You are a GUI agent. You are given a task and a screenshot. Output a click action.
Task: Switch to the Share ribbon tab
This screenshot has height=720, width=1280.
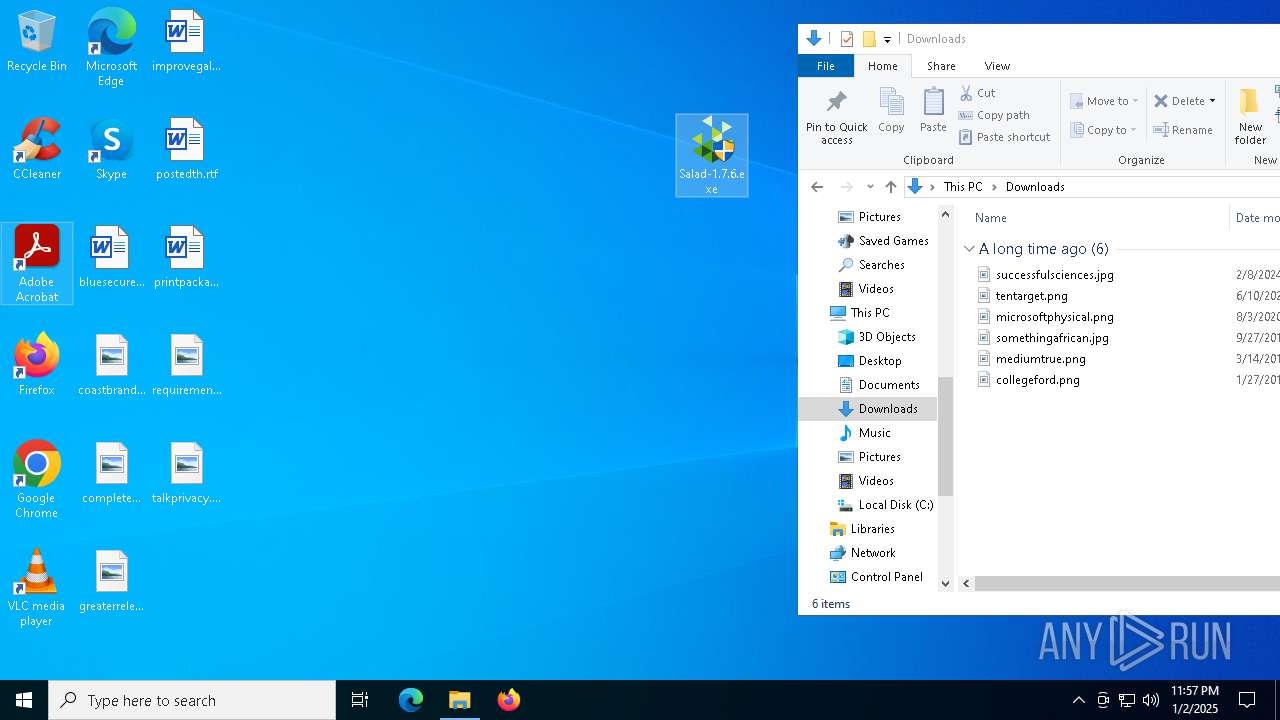941,66
